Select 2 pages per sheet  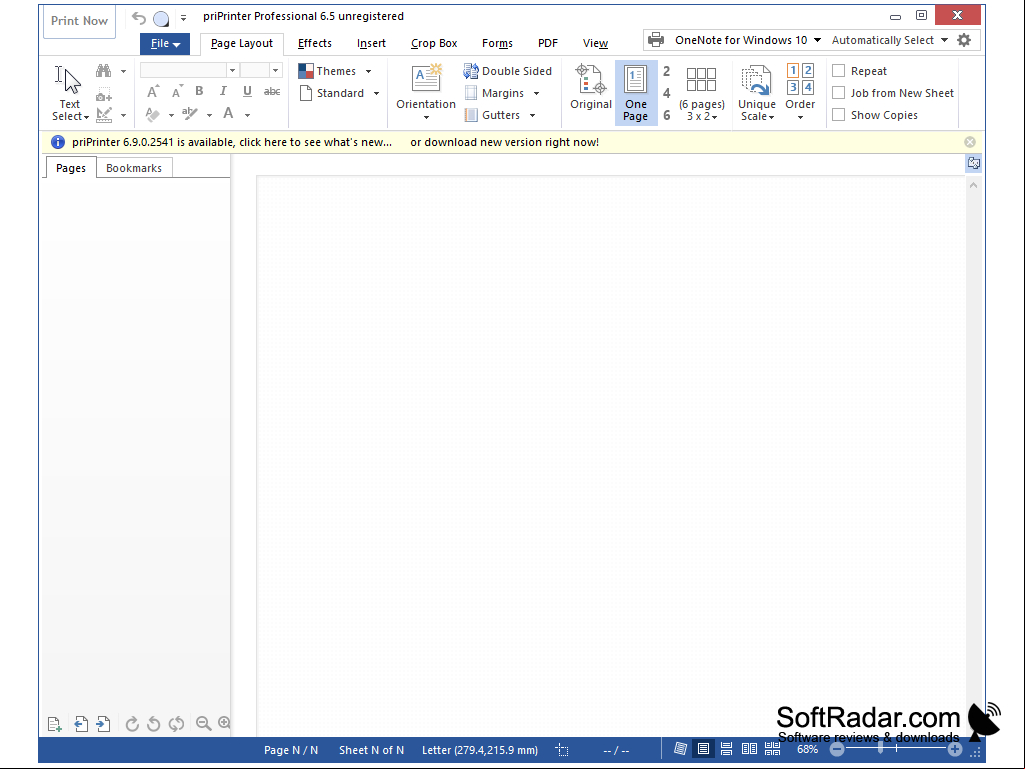click(x=667, y=71)
